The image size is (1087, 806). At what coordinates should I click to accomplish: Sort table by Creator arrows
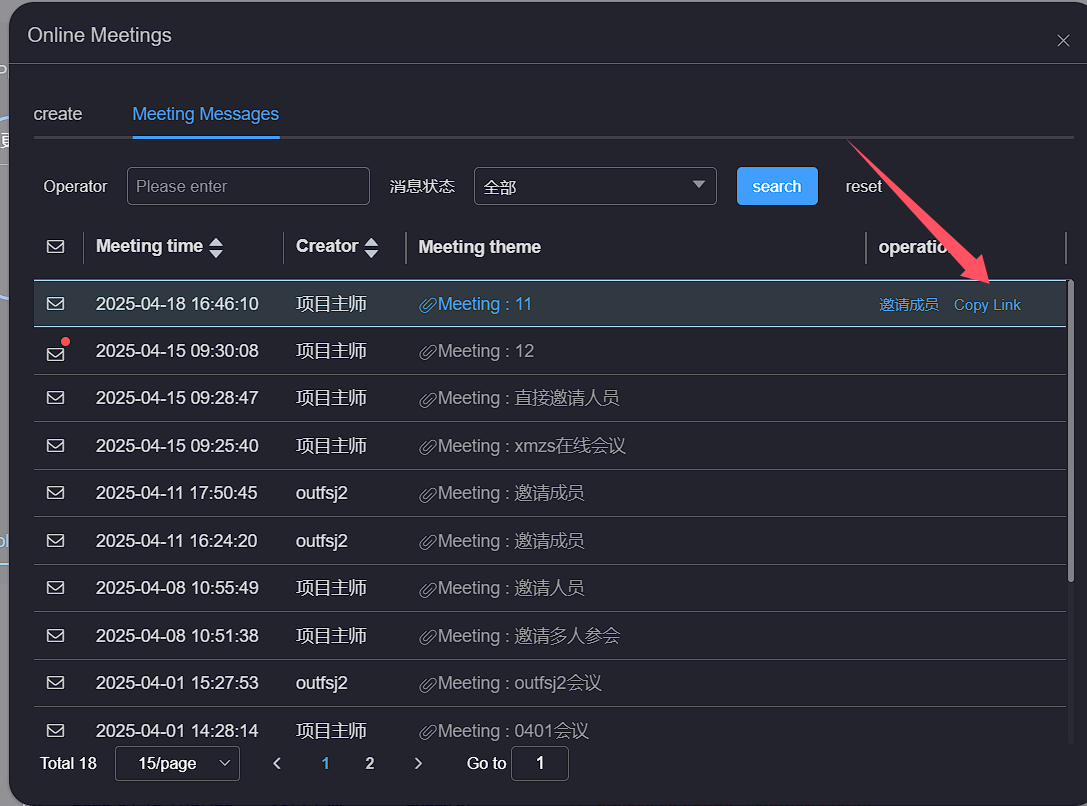click(372, 247)
